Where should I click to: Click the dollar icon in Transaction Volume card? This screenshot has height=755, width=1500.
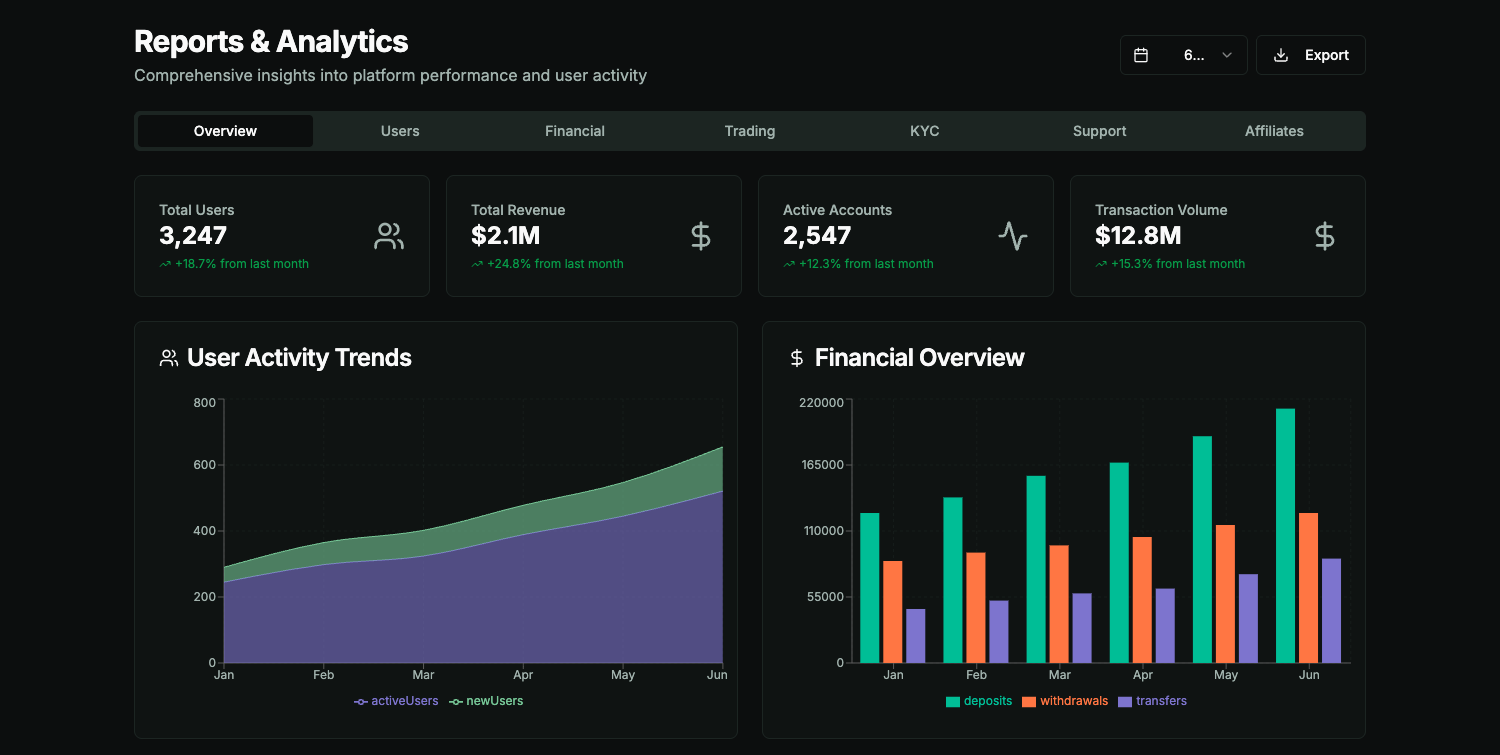coord(1324,236)
